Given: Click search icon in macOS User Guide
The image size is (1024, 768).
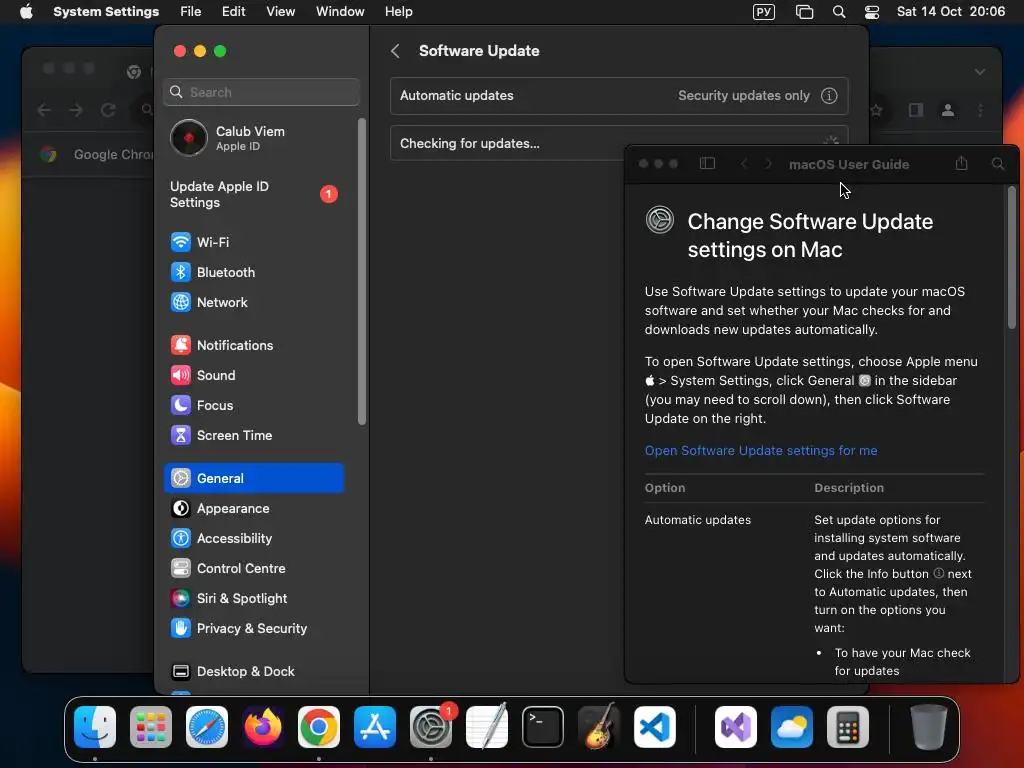Looking at the screenshot, I should click(x=998, y=164).
